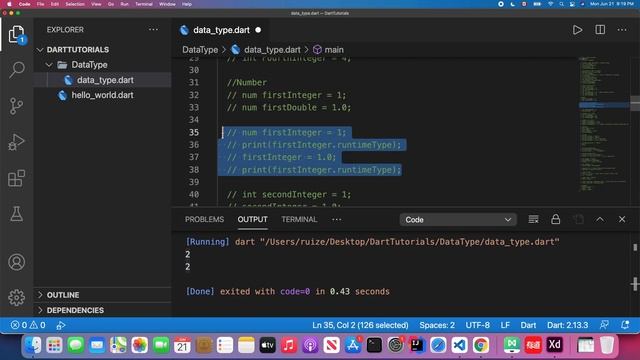
Task: Open the Apple menu
Action: 9,4
